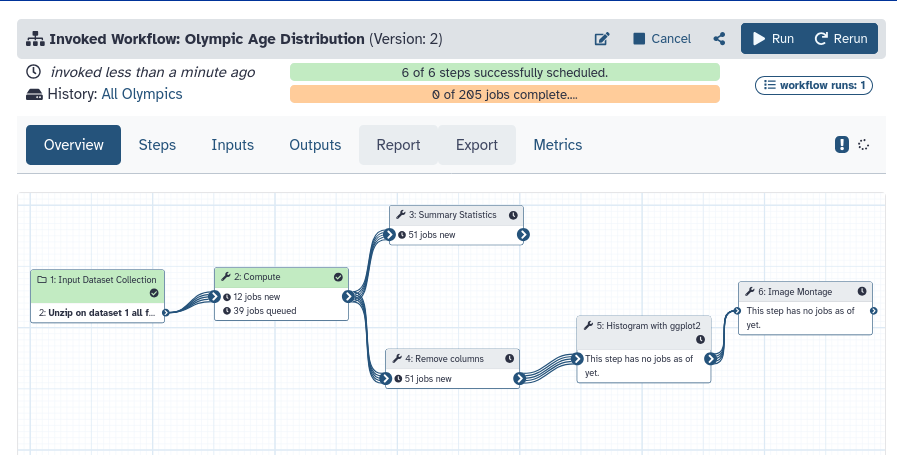Click check icon on Input Dataset Collection node

[x=154, y=293]
